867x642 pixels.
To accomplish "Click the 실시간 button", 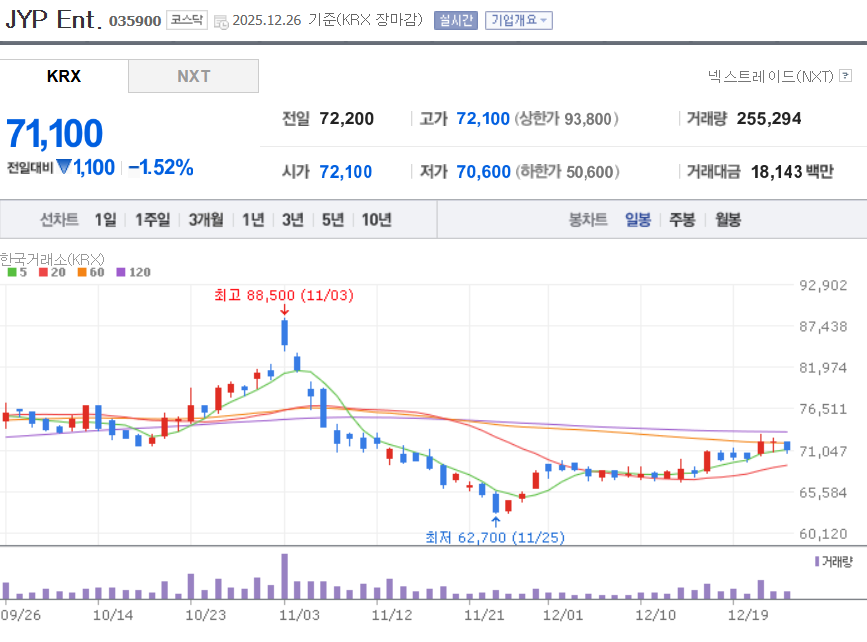I will point(456,20).
